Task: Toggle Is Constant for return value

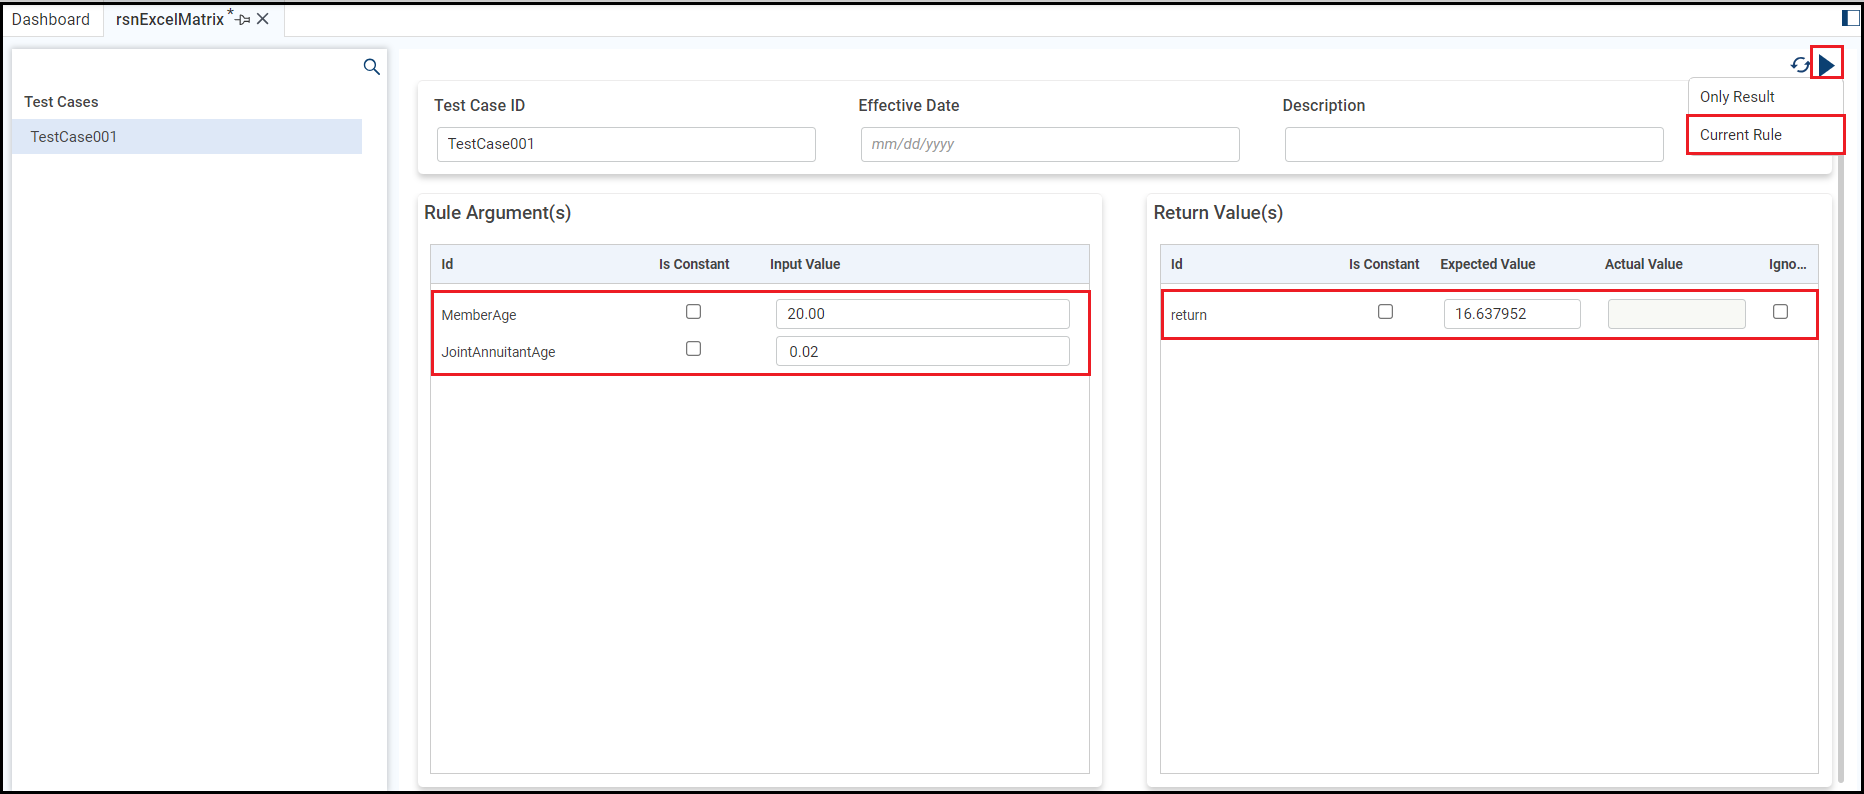Action: (x=1385, y=312)
